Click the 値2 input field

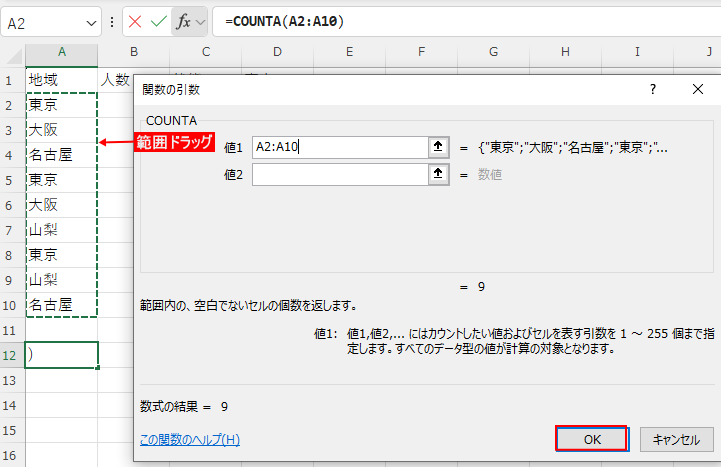pos(340,175)
